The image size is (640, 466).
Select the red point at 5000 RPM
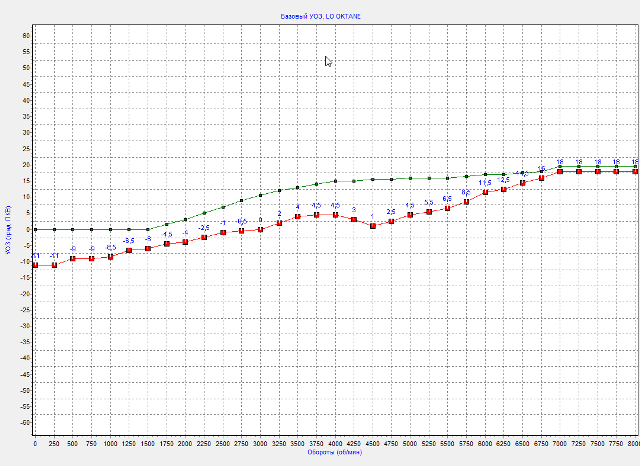pyautogui.click(x=410, y=215)
